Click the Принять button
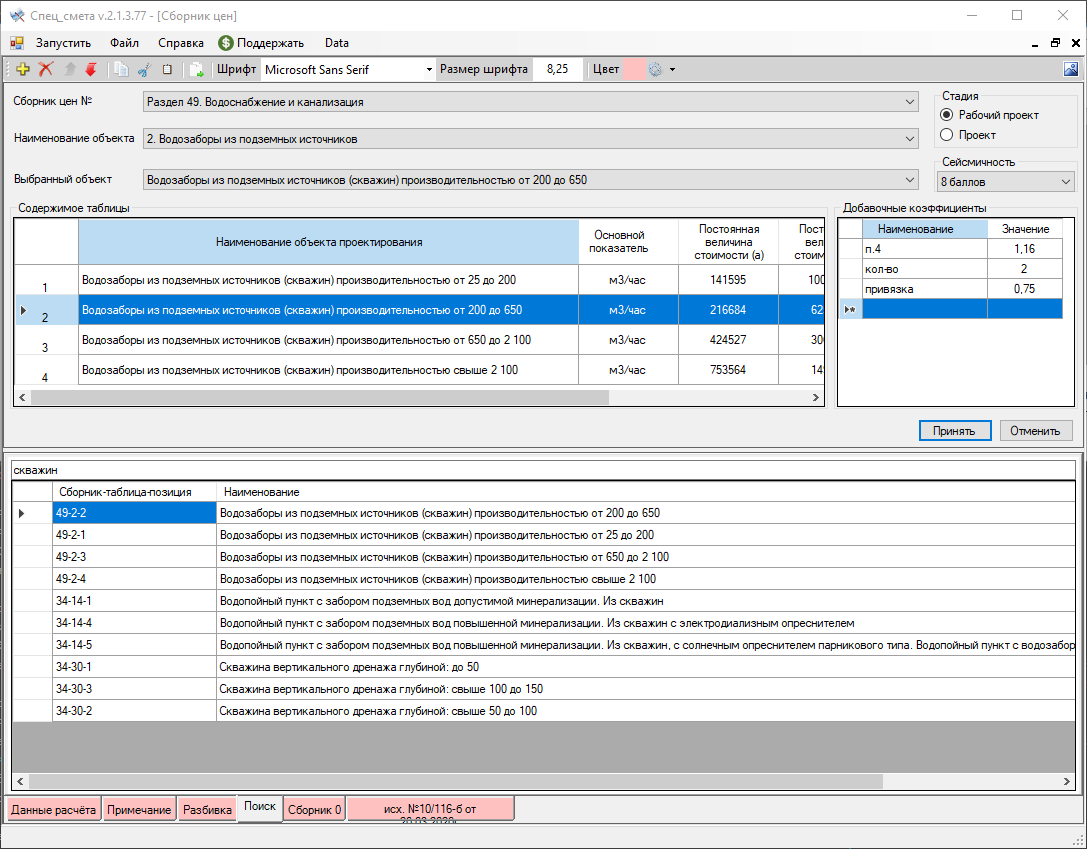This screenshot has width=1087, height=849. 955,430
